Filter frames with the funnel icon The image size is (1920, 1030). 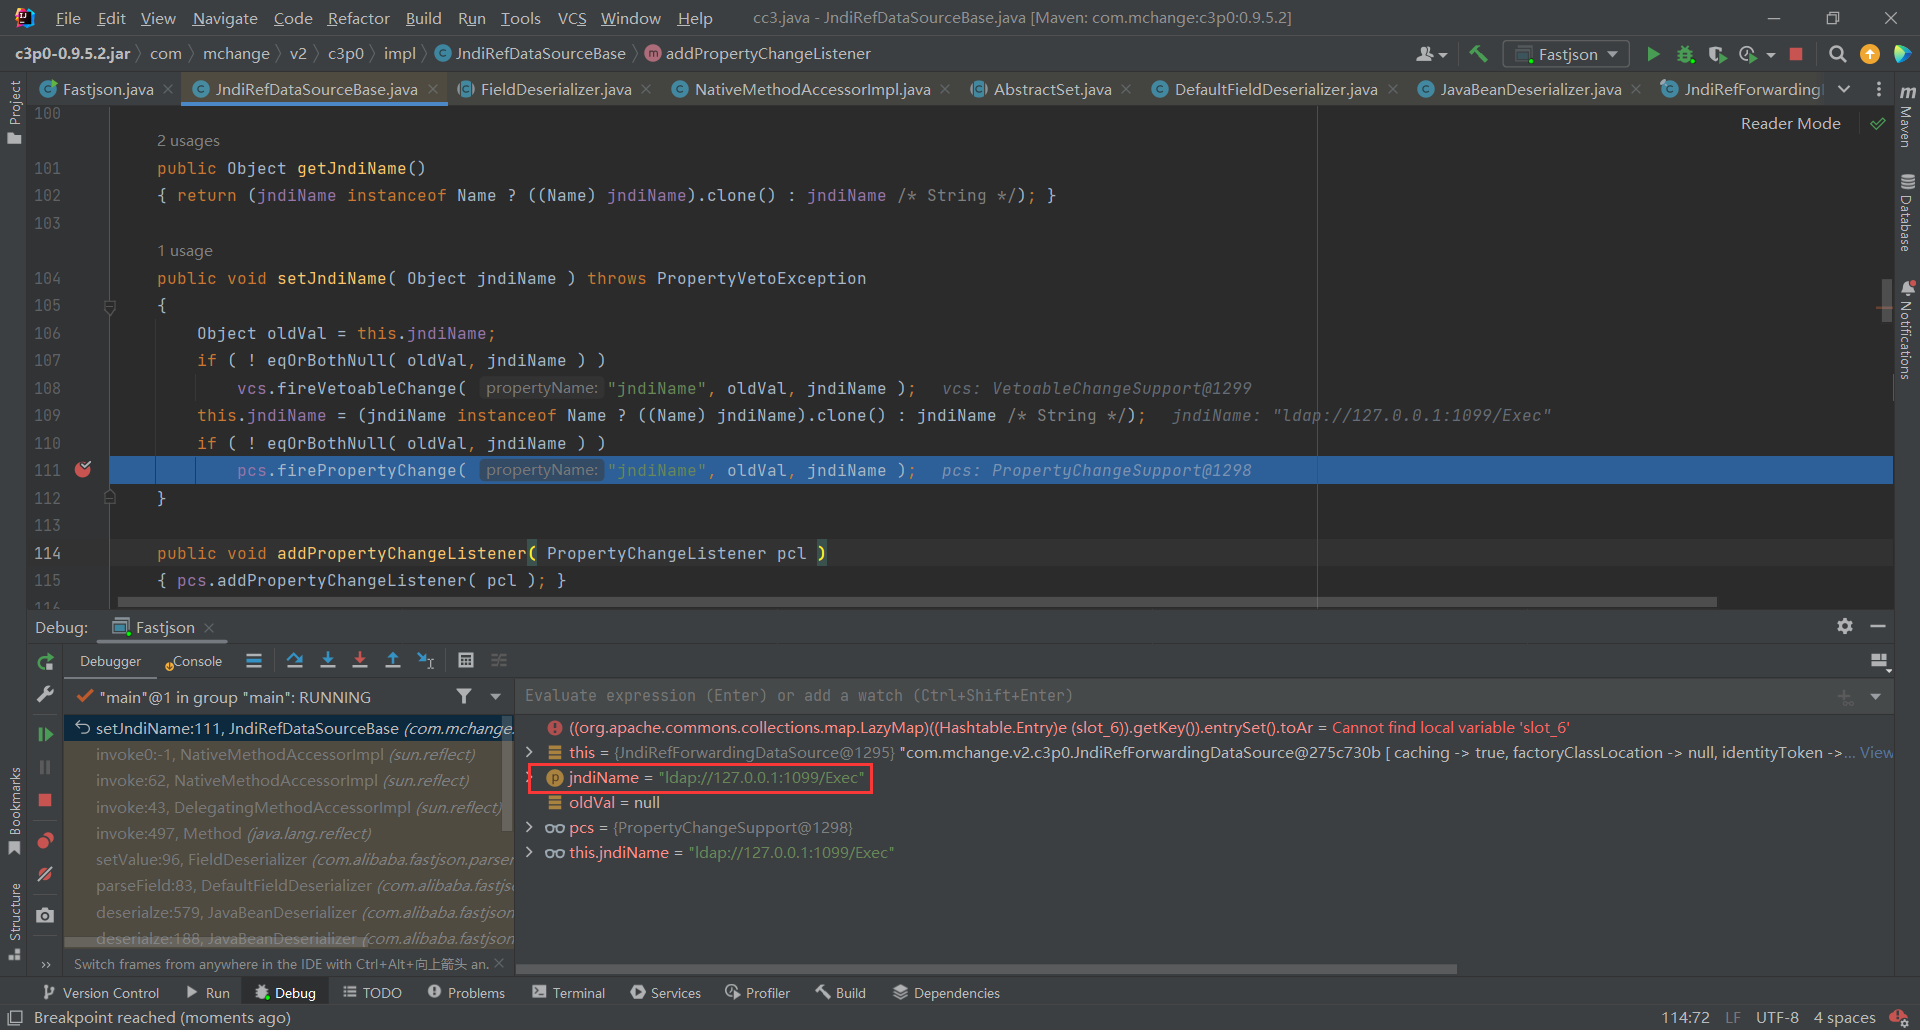click(464, 696)
